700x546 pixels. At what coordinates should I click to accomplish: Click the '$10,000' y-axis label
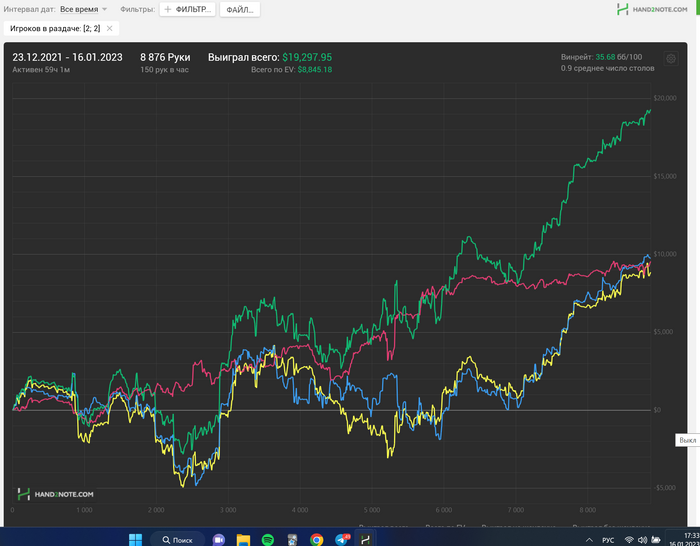coord(665,254)
